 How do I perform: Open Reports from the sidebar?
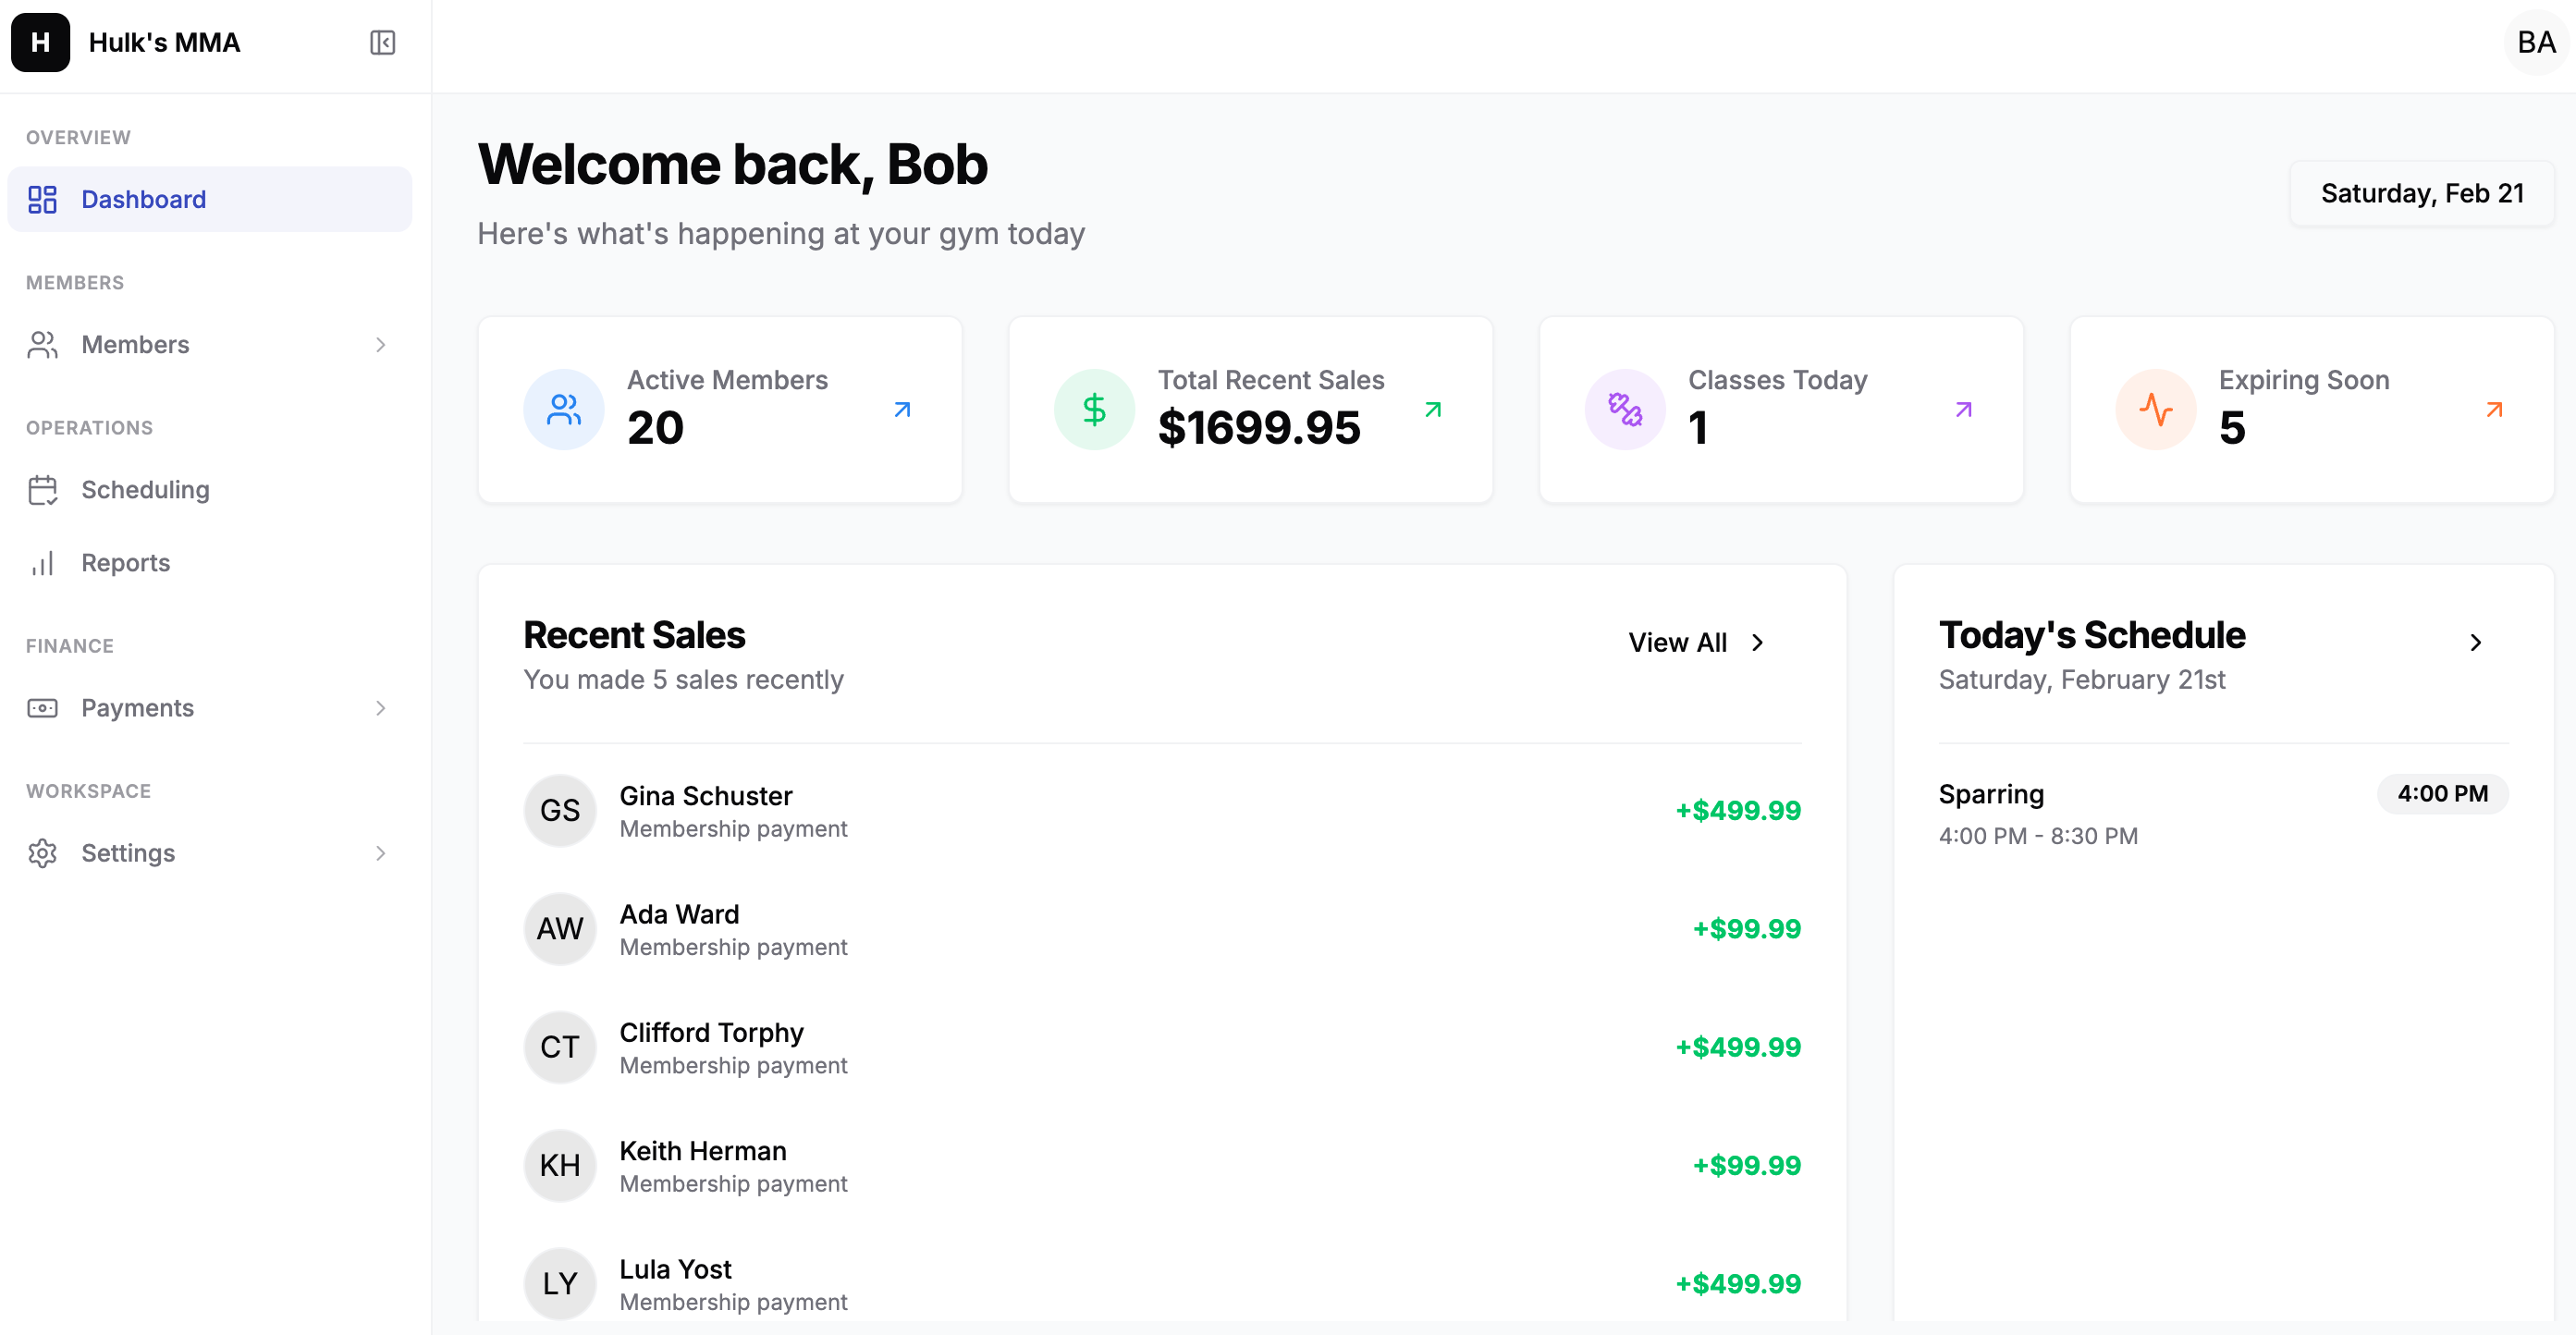[125, 563]
